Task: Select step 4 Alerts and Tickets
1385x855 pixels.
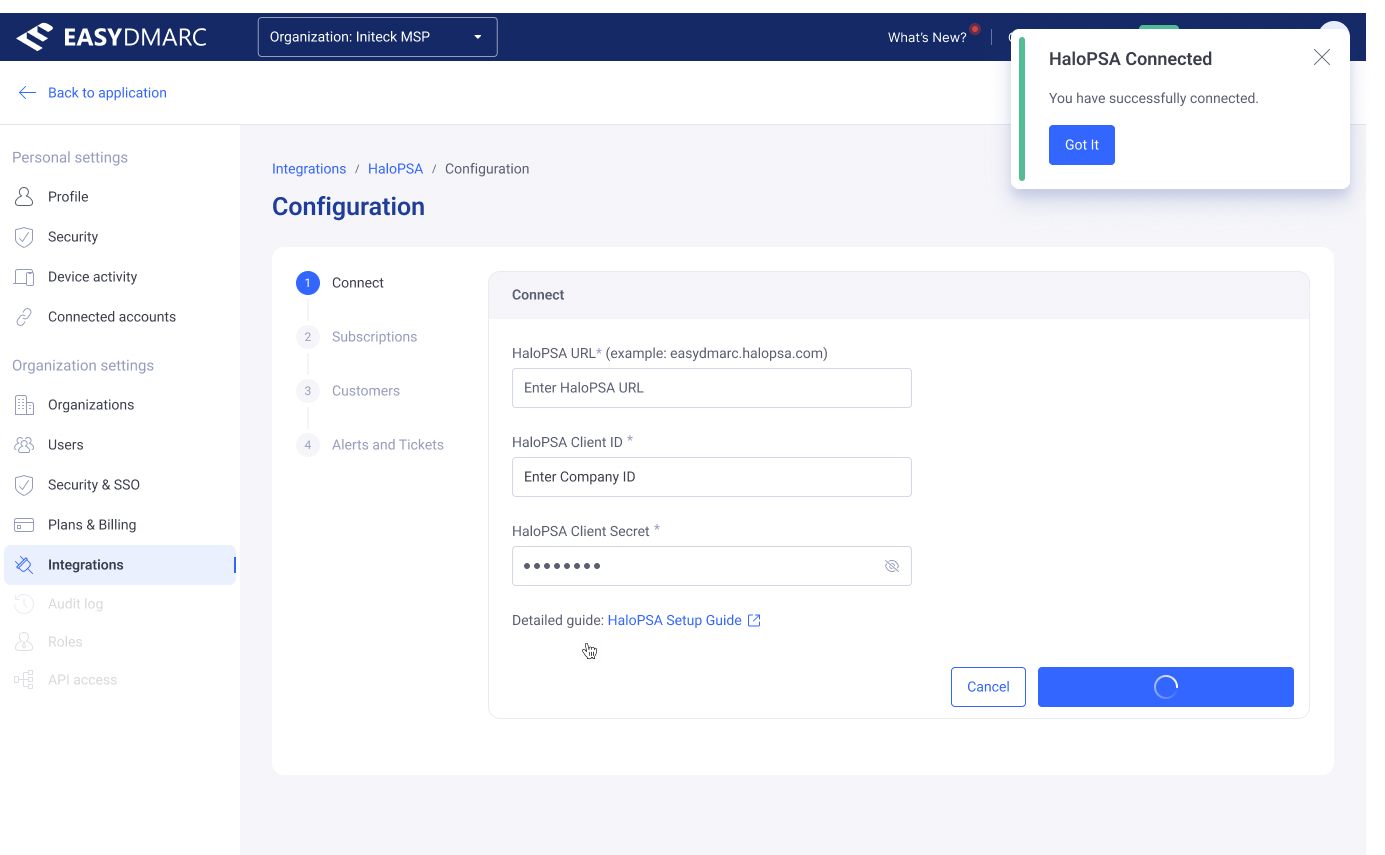Action: tap(370, 445)
